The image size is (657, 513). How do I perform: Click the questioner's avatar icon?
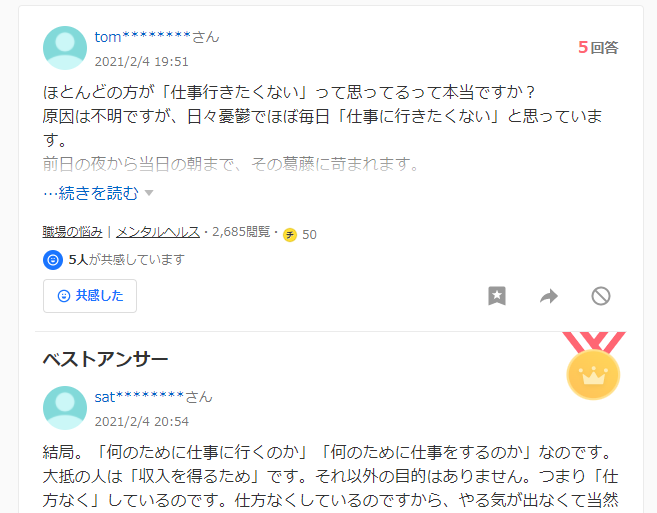click(x=65, y=48)
